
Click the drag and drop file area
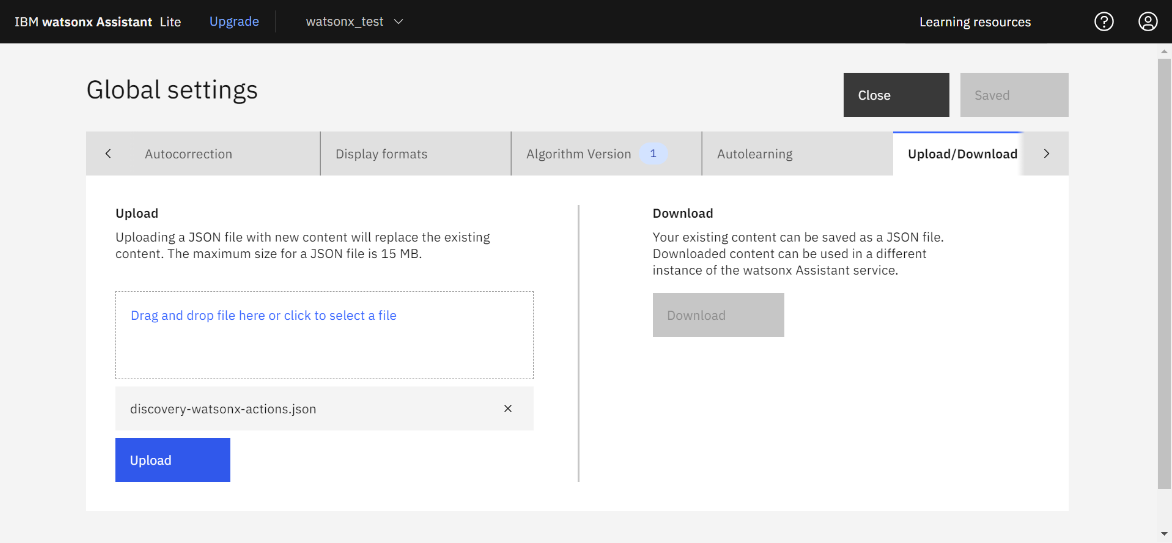pos(324,335)
